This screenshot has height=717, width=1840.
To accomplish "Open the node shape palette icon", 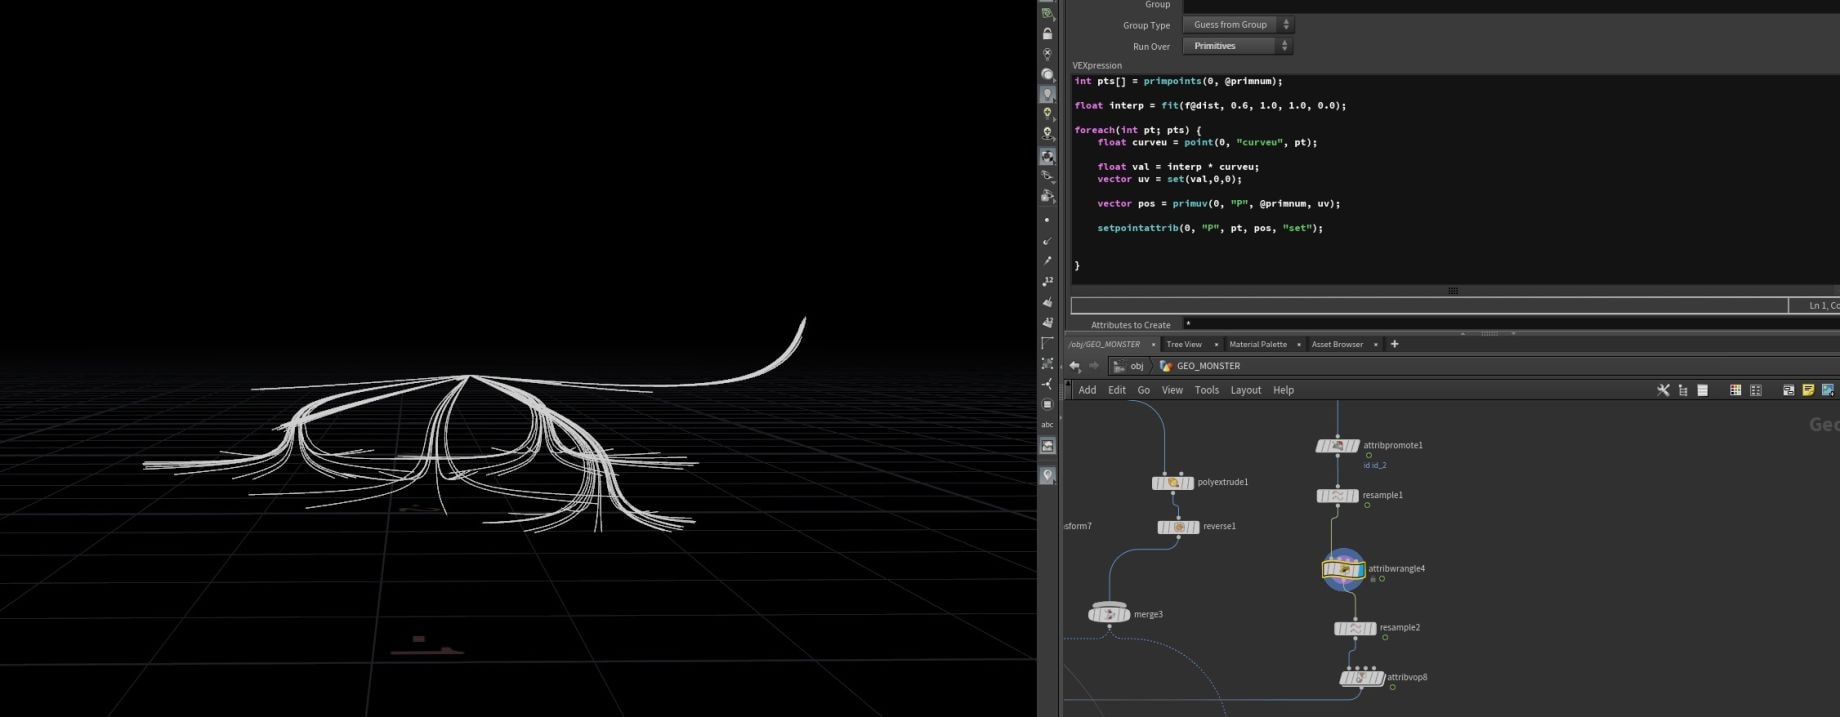I will [x=1755, y=390].
